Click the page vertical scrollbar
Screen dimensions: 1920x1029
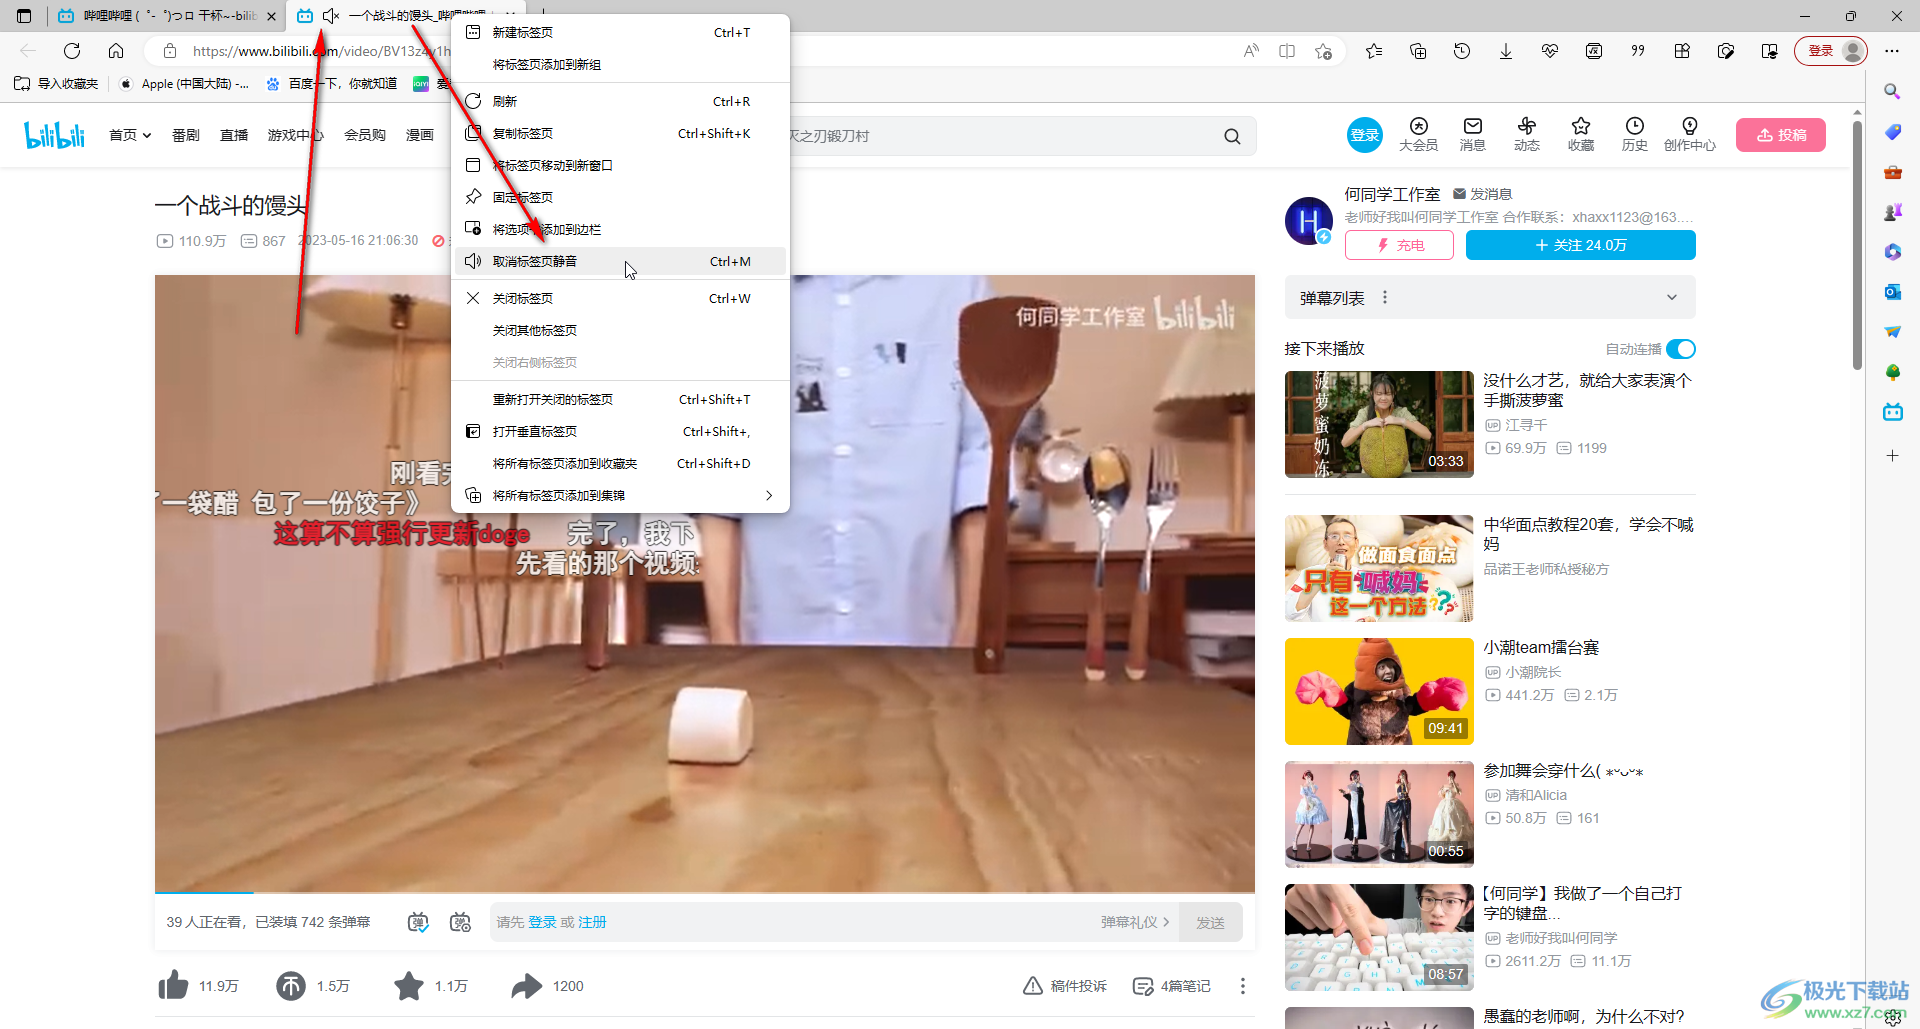click(x=1857, y=245)
